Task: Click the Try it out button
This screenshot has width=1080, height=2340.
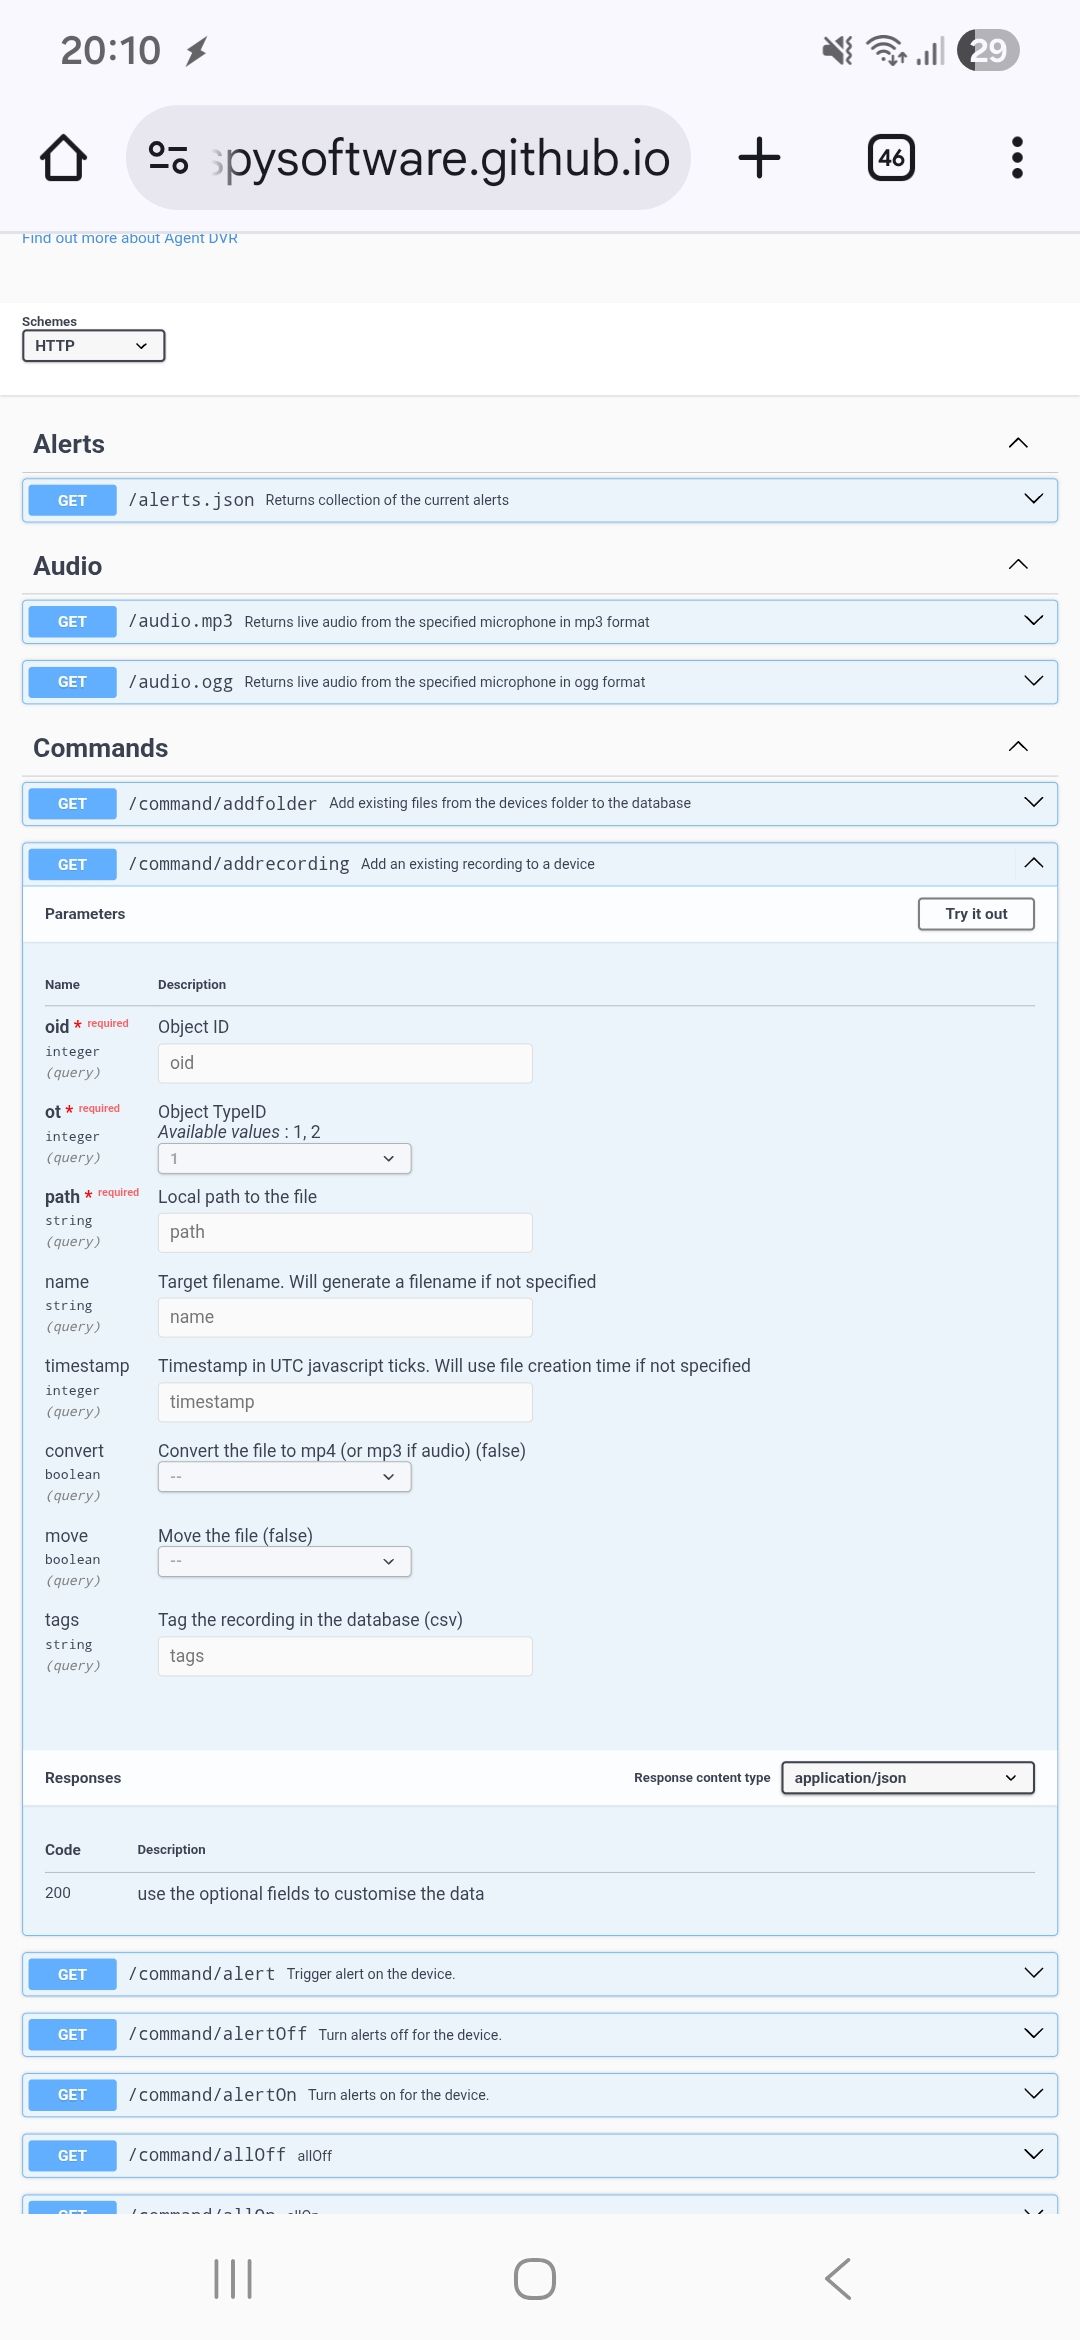Action: (976, 914)
